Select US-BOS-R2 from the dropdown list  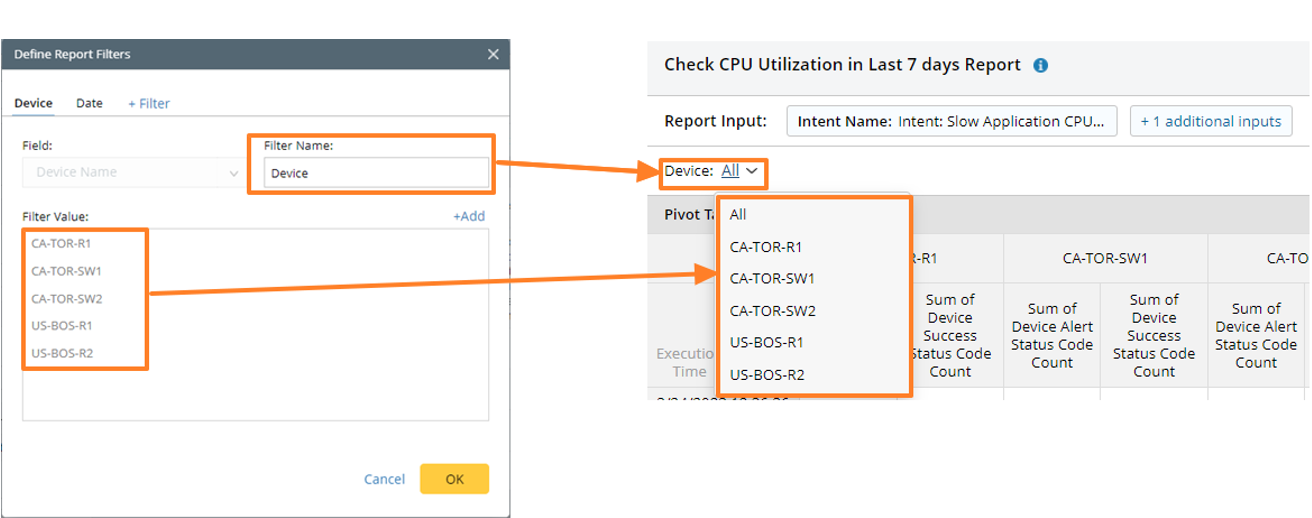pyautogui.click(x=767, y=374)
